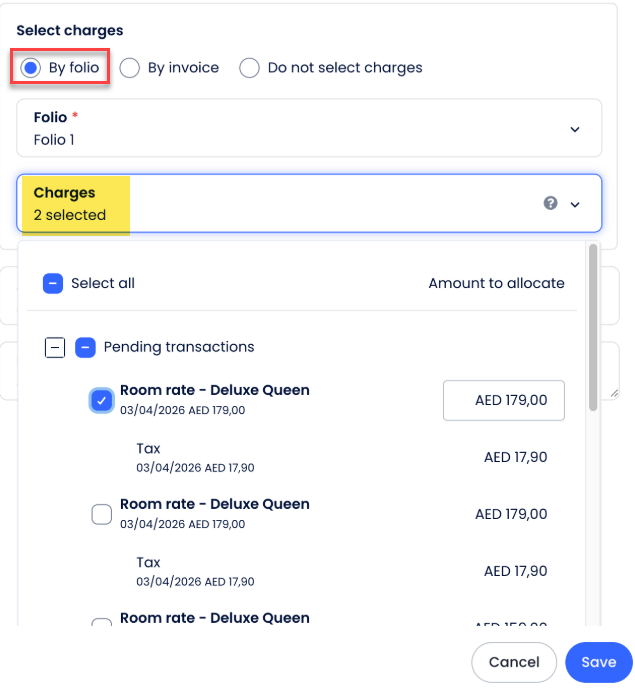Click the first Room rate - Deluxe Queen label
The width and height of the screenshot is (635, 690).
click(214, 390)
